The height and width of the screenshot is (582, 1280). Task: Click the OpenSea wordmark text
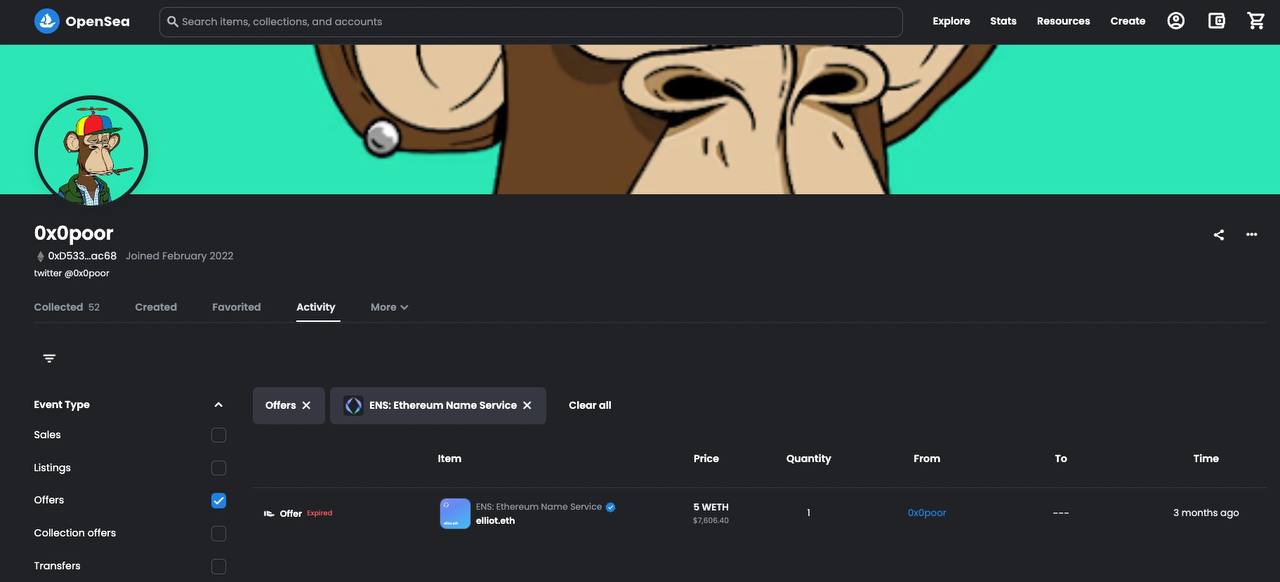pos(97,21)
